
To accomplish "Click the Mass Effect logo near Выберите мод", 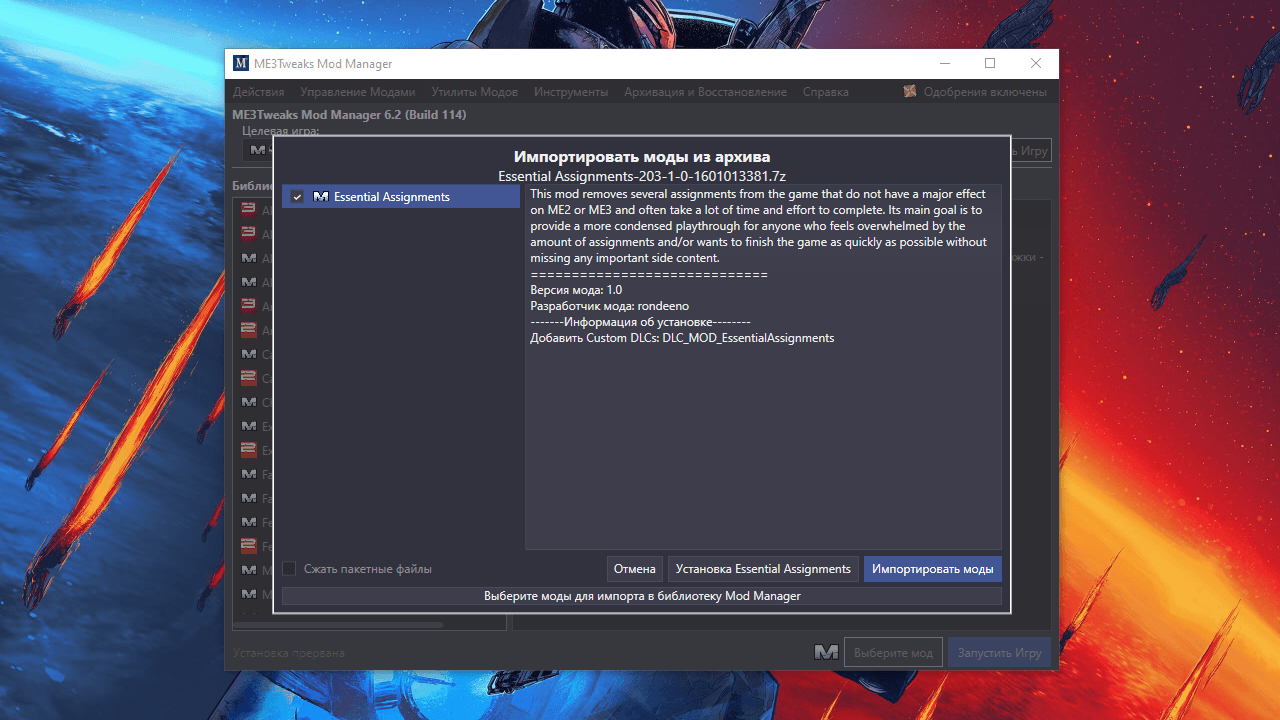I will [x=826, y=652].
